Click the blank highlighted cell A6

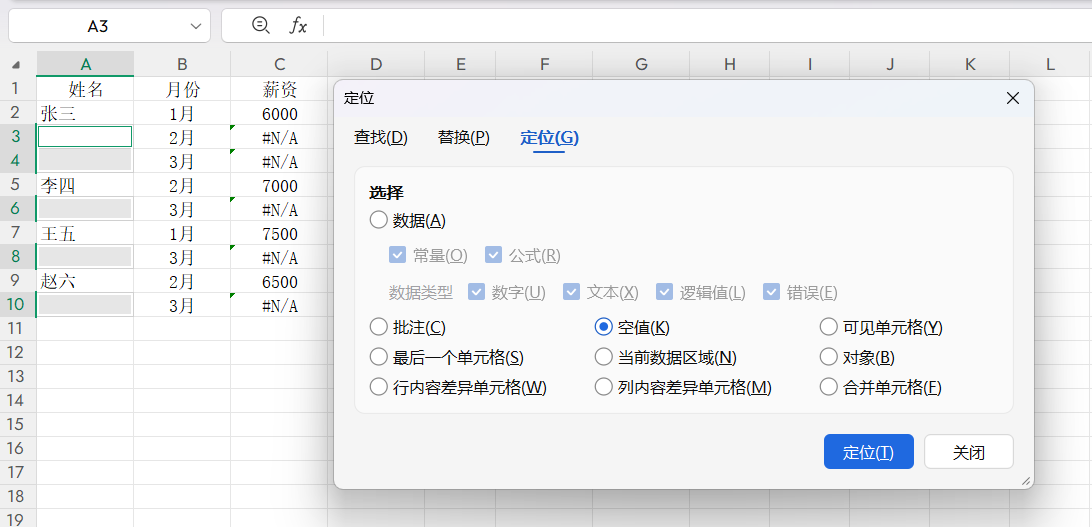point(85,209)
